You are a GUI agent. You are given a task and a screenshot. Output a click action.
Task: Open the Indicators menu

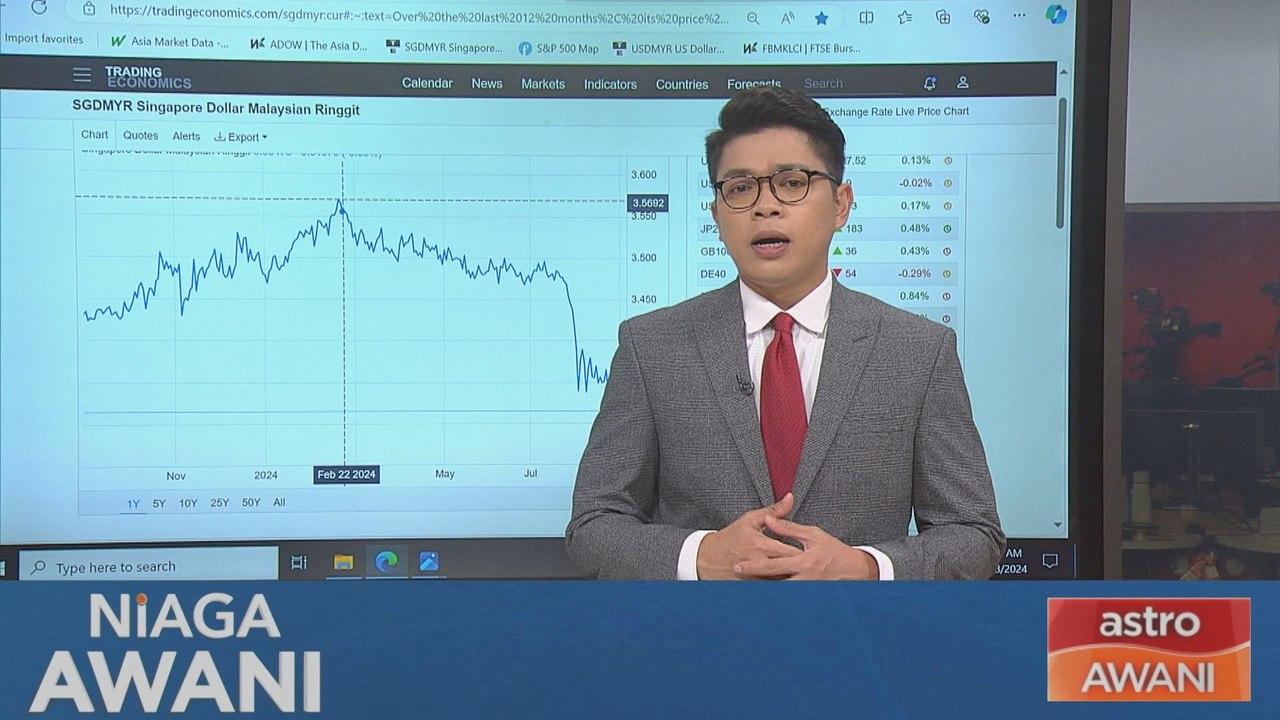click(x=610, y=84)
